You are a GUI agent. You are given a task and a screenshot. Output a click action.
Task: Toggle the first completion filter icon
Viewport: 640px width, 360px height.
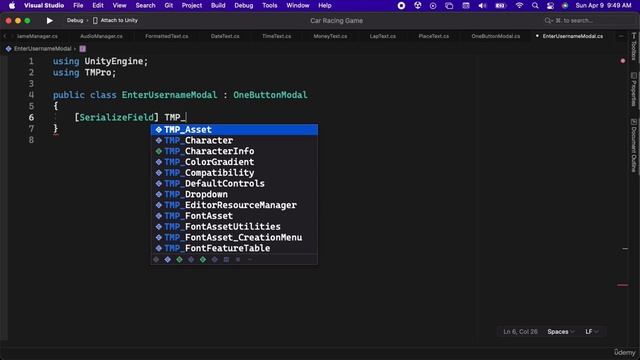pos(156,260)
